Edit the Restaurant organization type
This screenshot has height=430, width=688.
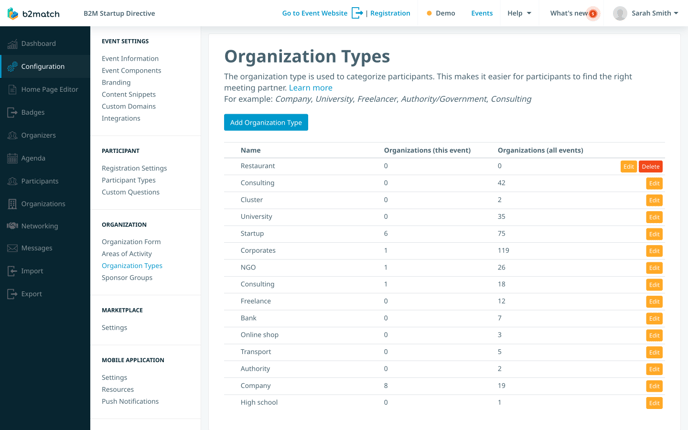(x=628, y=167)
